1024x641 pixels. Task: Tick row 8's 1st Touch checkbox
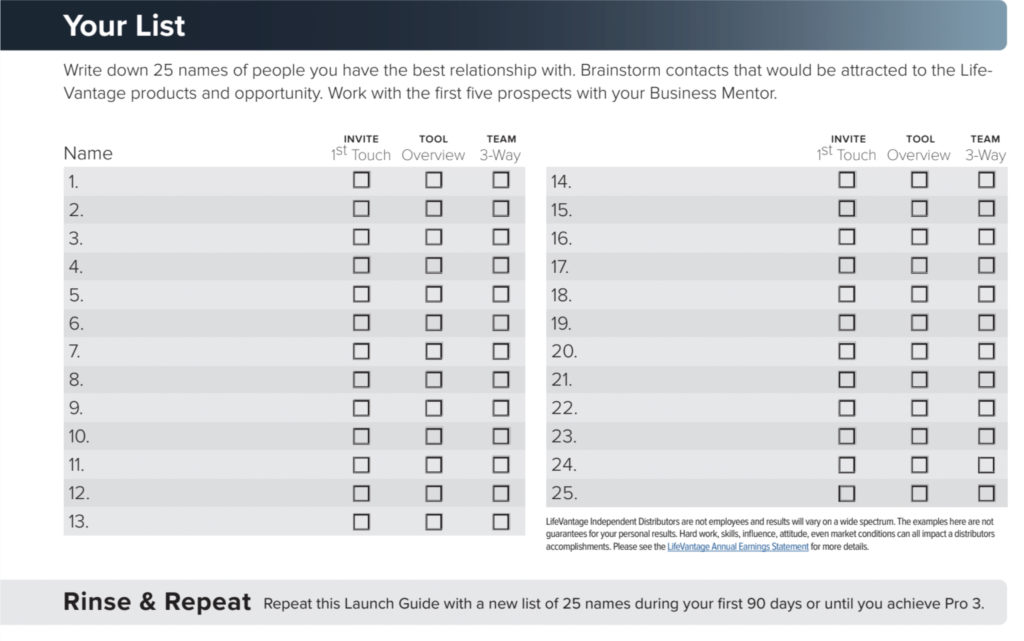361,380
